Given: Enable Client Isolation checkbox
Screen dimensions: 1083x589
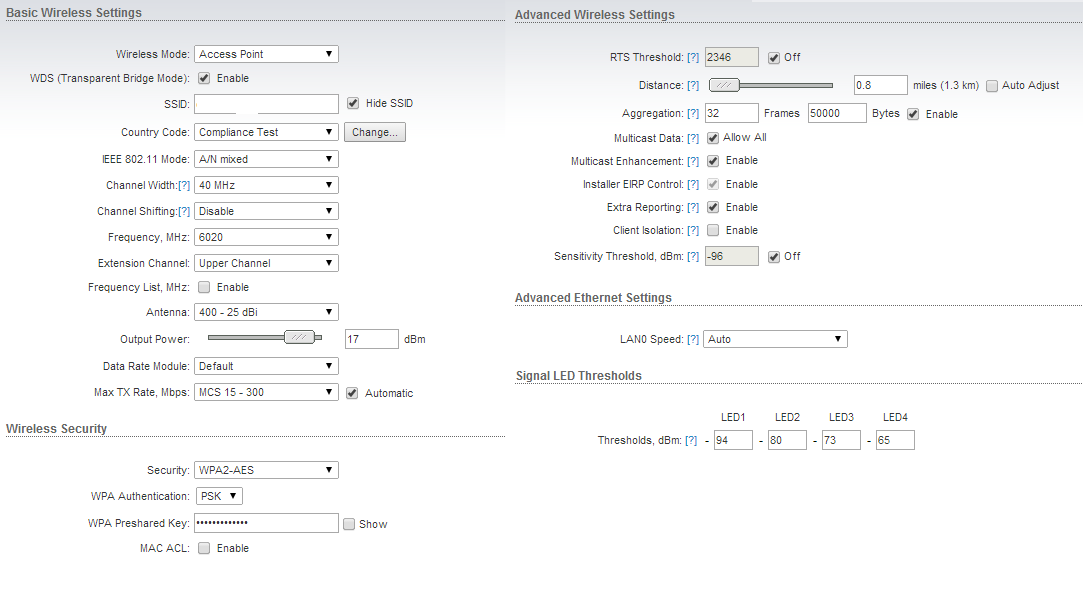Looking at the screenshot, I should click(713, 231).
